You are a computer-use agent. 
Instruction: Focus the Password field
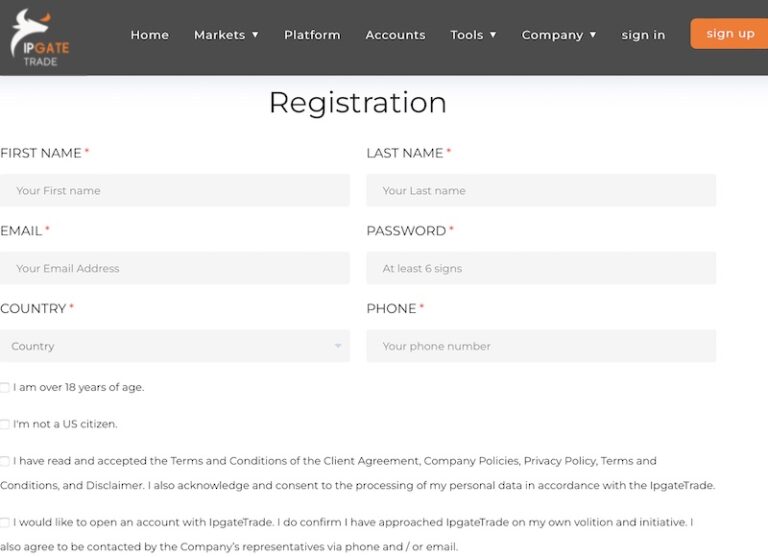click(541, 268)
